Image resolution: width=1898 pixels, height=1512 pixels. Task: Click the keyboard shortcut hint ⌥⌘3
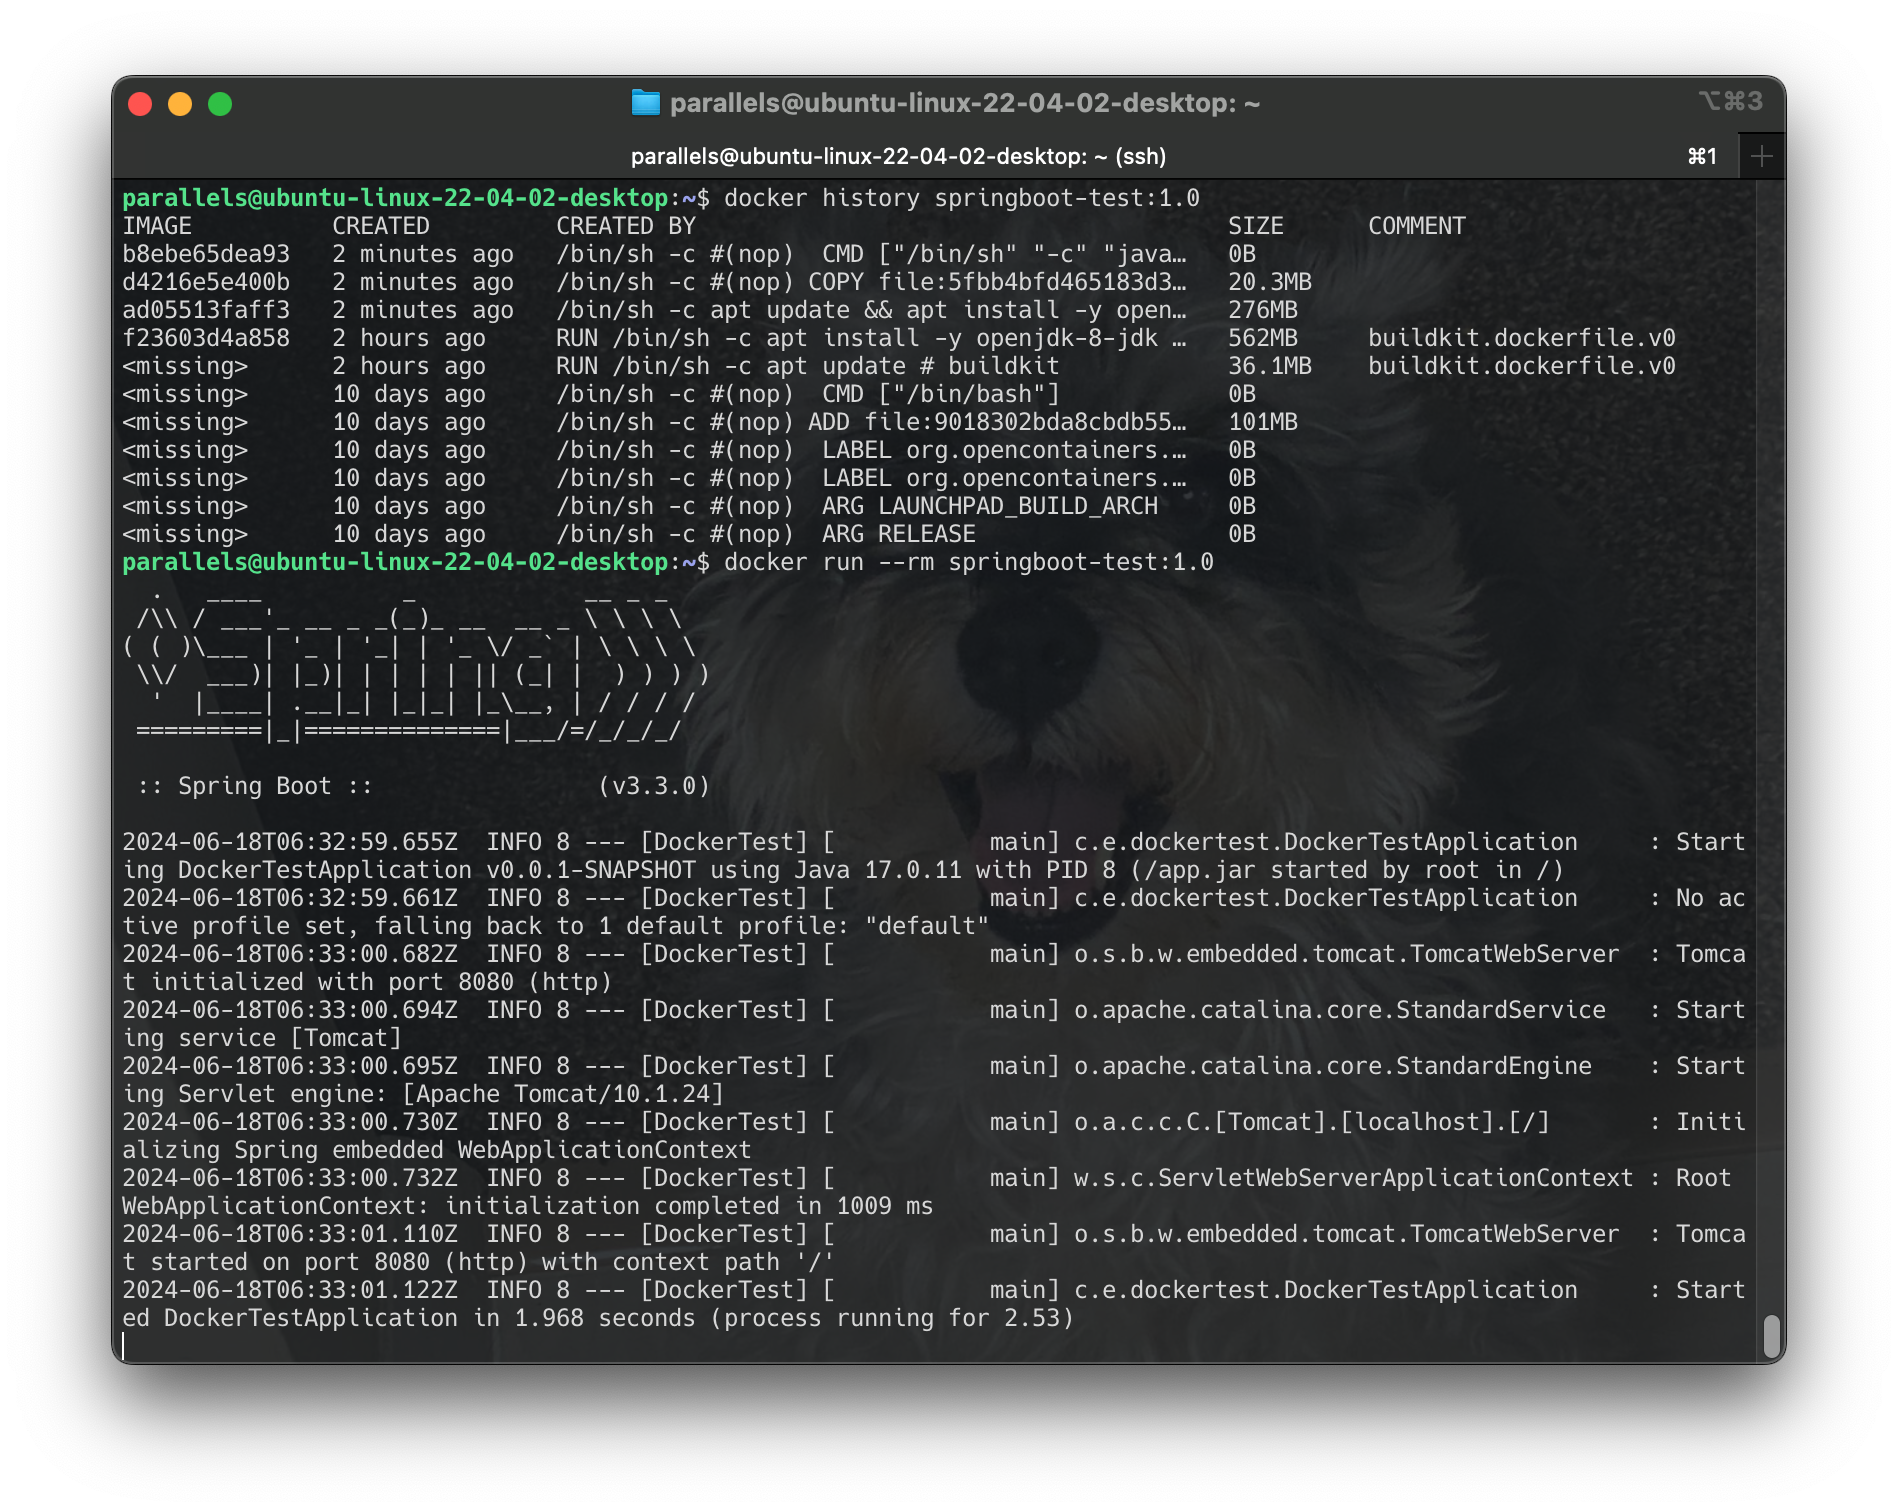1730,101
